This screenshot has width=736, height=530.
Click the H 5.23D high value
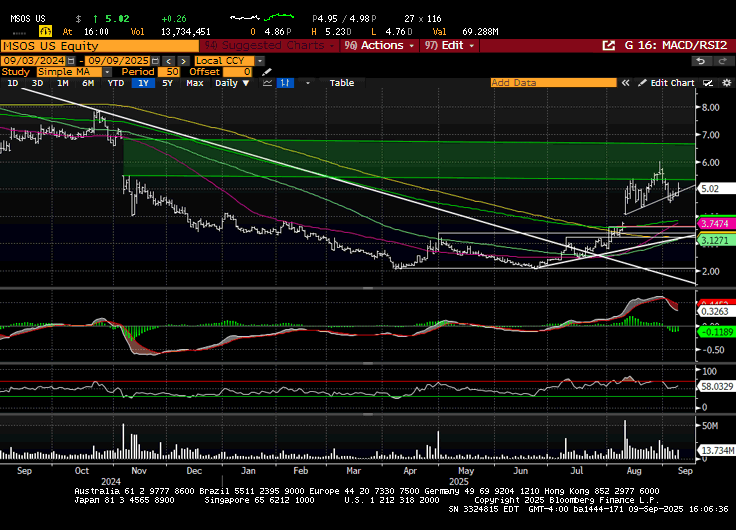coord(331,32)
